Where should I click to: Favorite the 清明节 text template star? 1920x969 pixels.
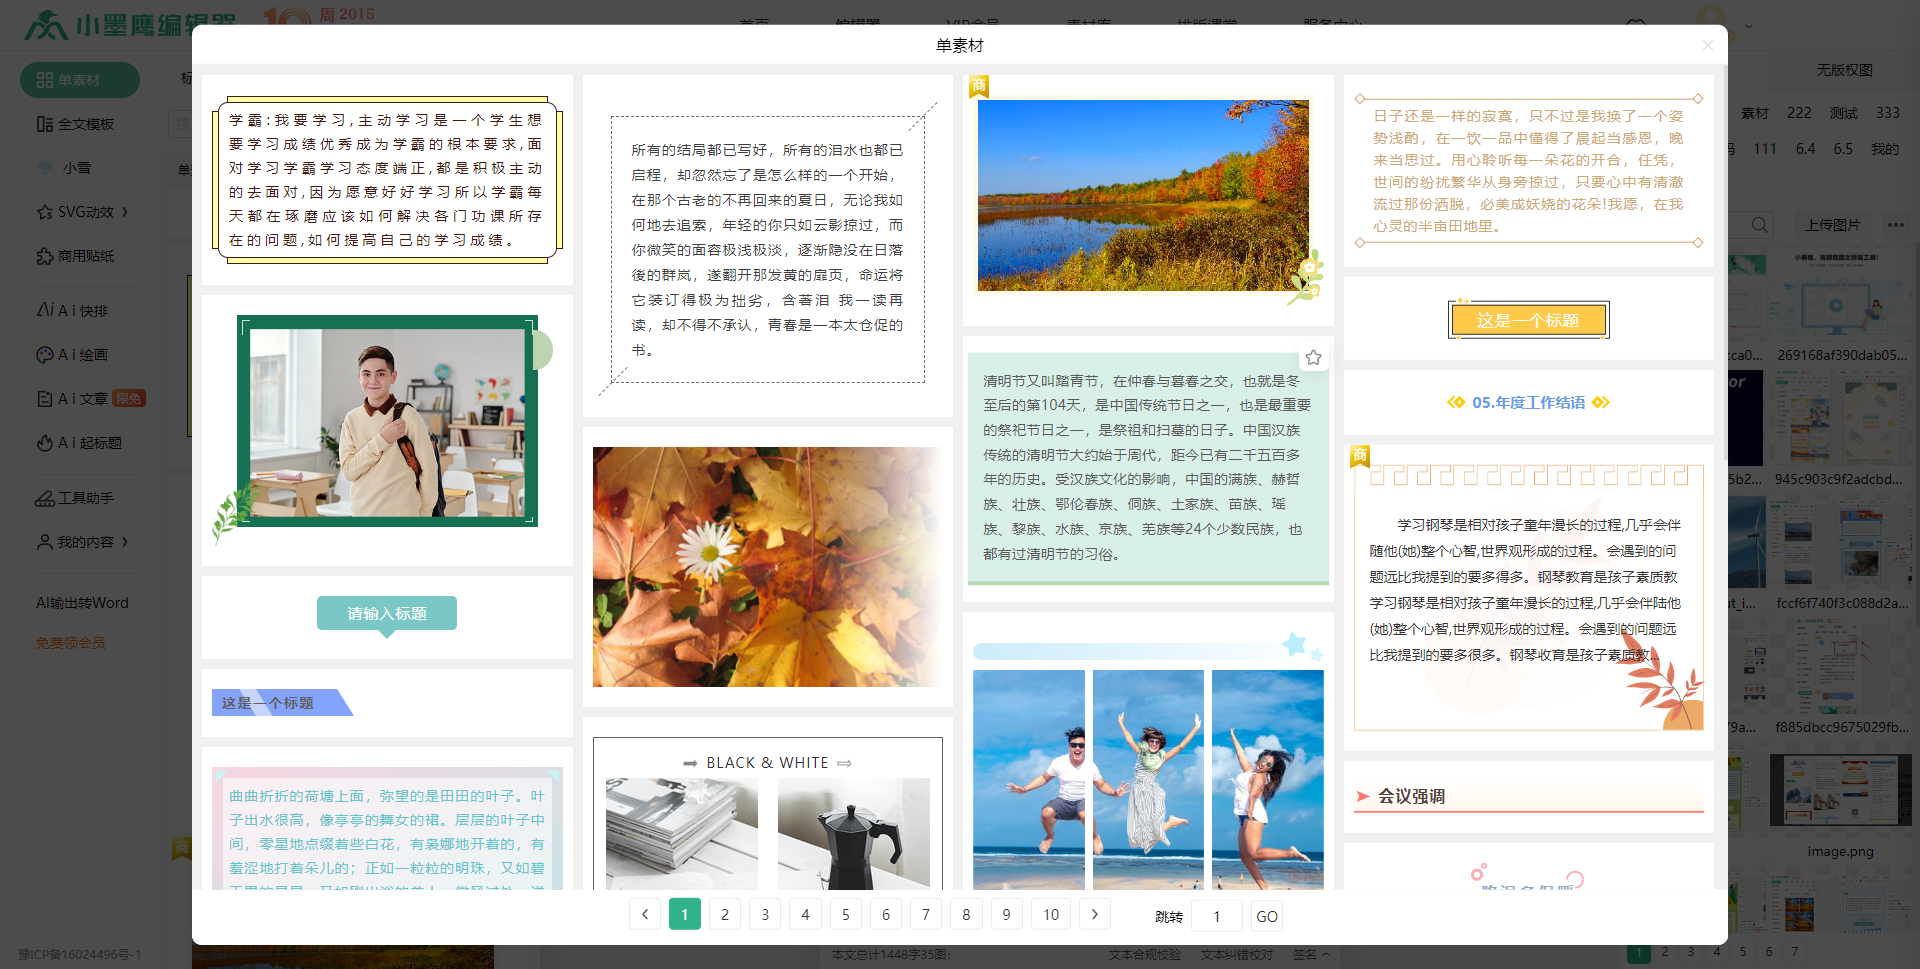point(1313,357)
